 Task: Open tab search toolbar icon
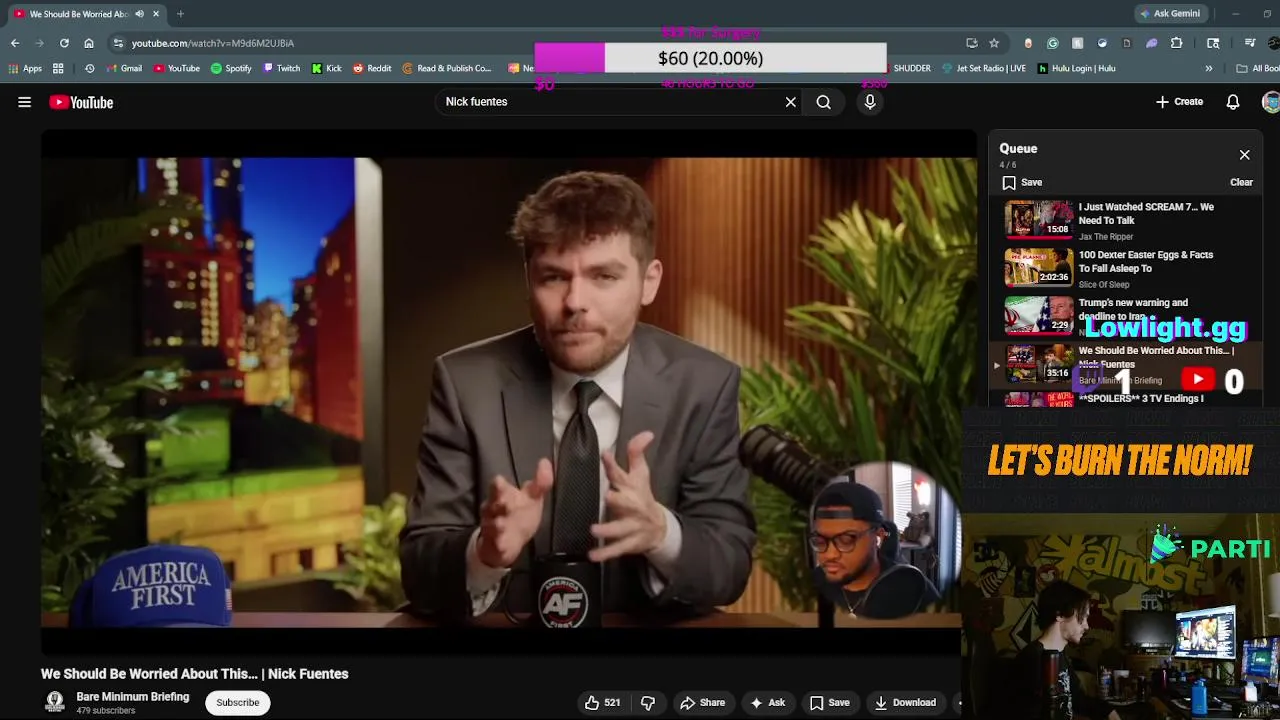point(1213,43)
